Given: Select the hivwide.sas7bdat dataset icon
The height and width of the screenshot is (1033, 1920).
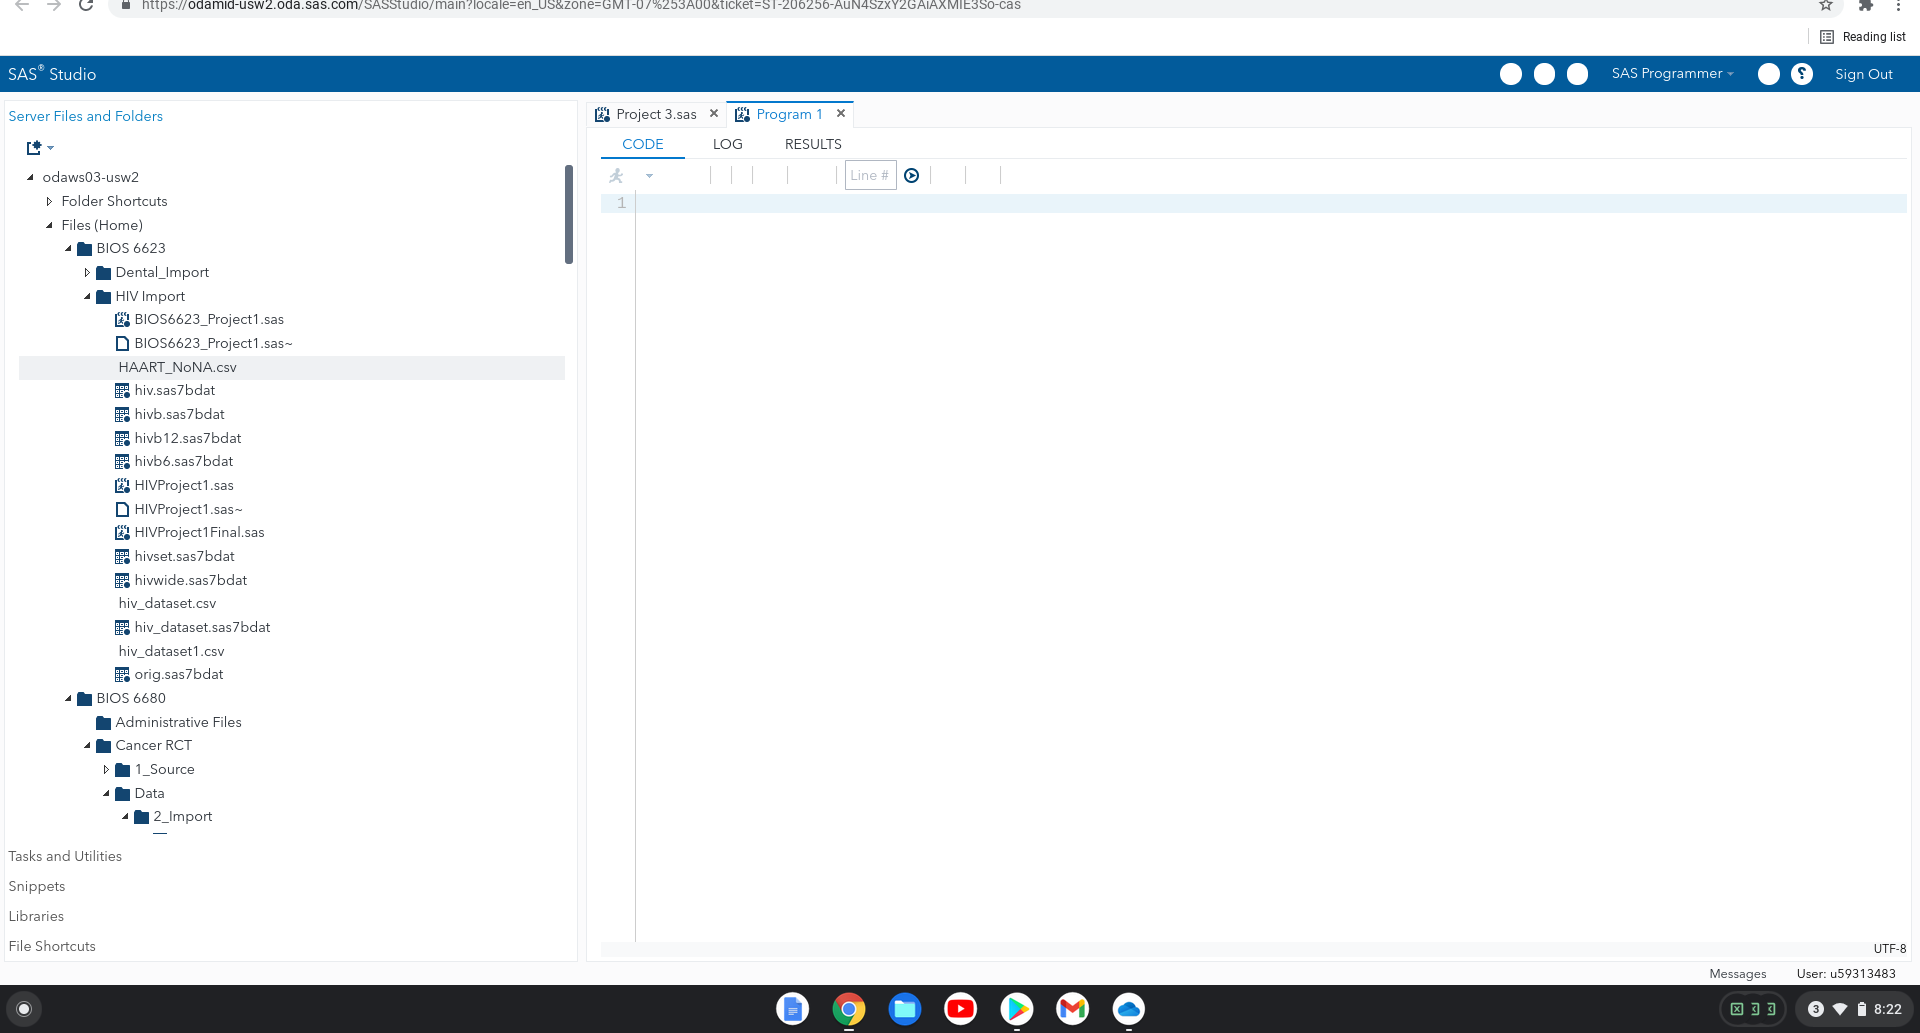Looking at the screenshot, I should (x=122, y=580).
